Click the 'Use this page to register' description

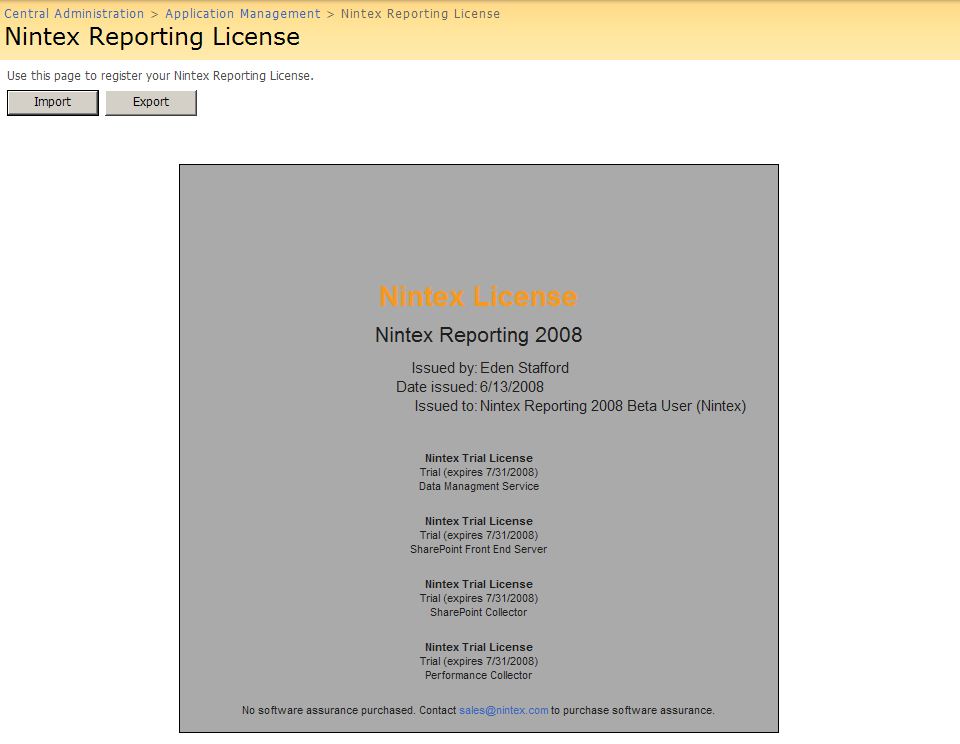pos(160,76)
